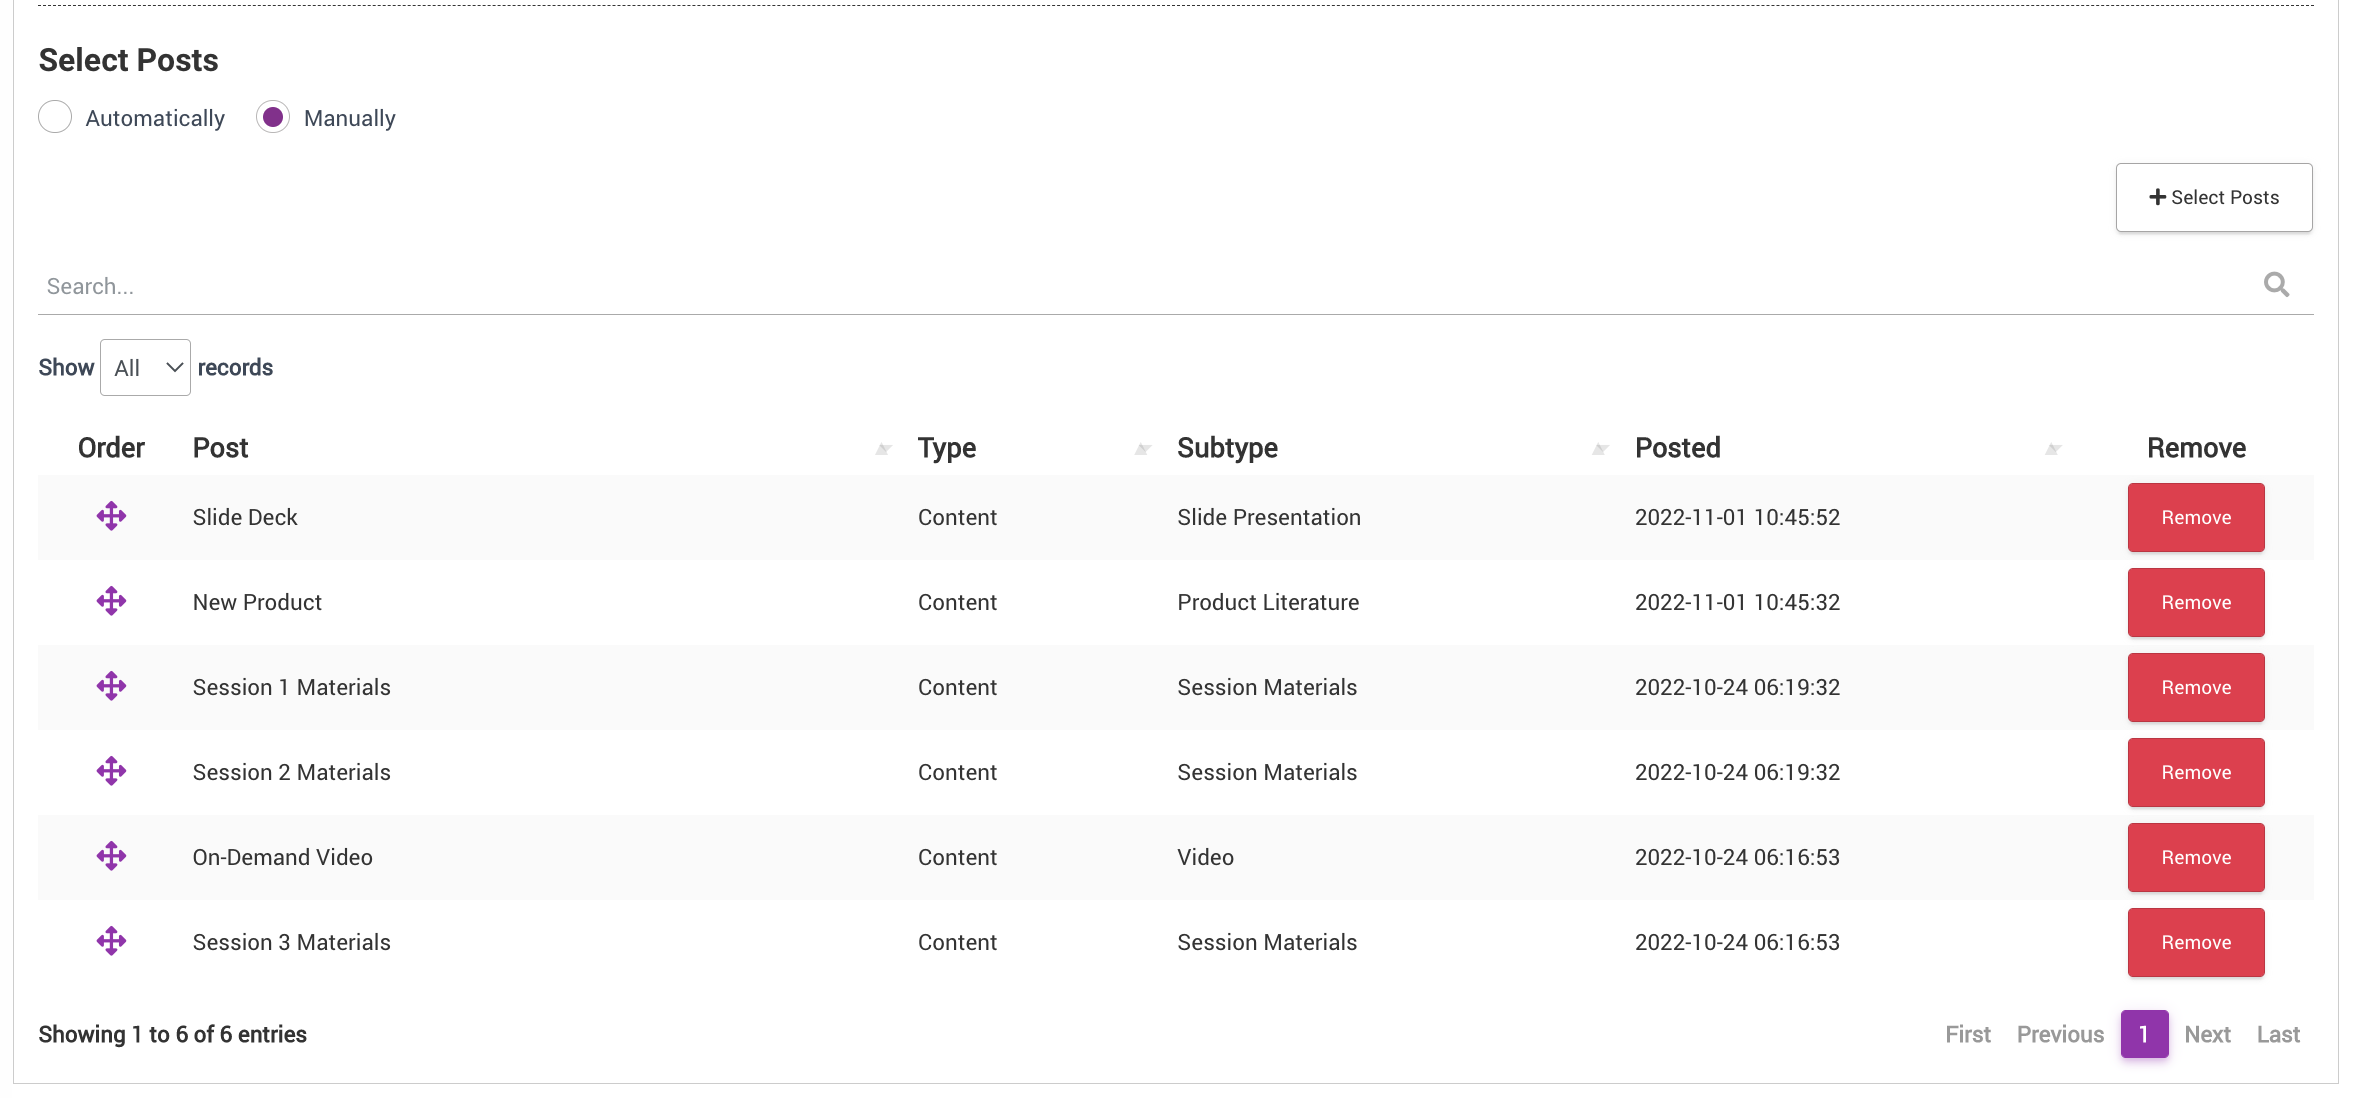
Task: Click the 2022-11-01 10:45:32 posted date
Action: tap(1737, 602)
